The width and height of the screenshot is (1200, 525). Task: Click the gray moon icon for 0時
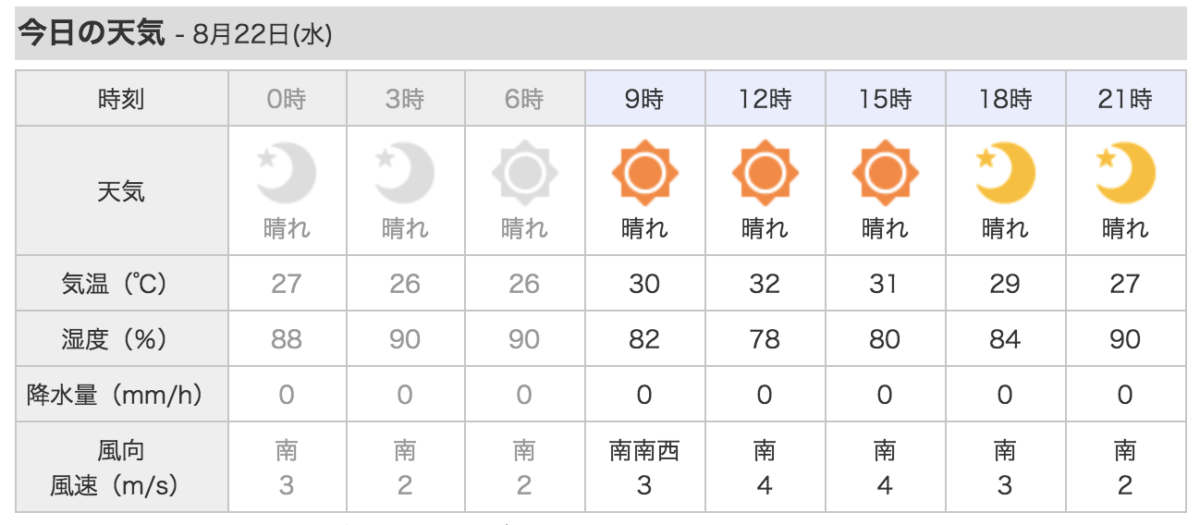(286, 174)
